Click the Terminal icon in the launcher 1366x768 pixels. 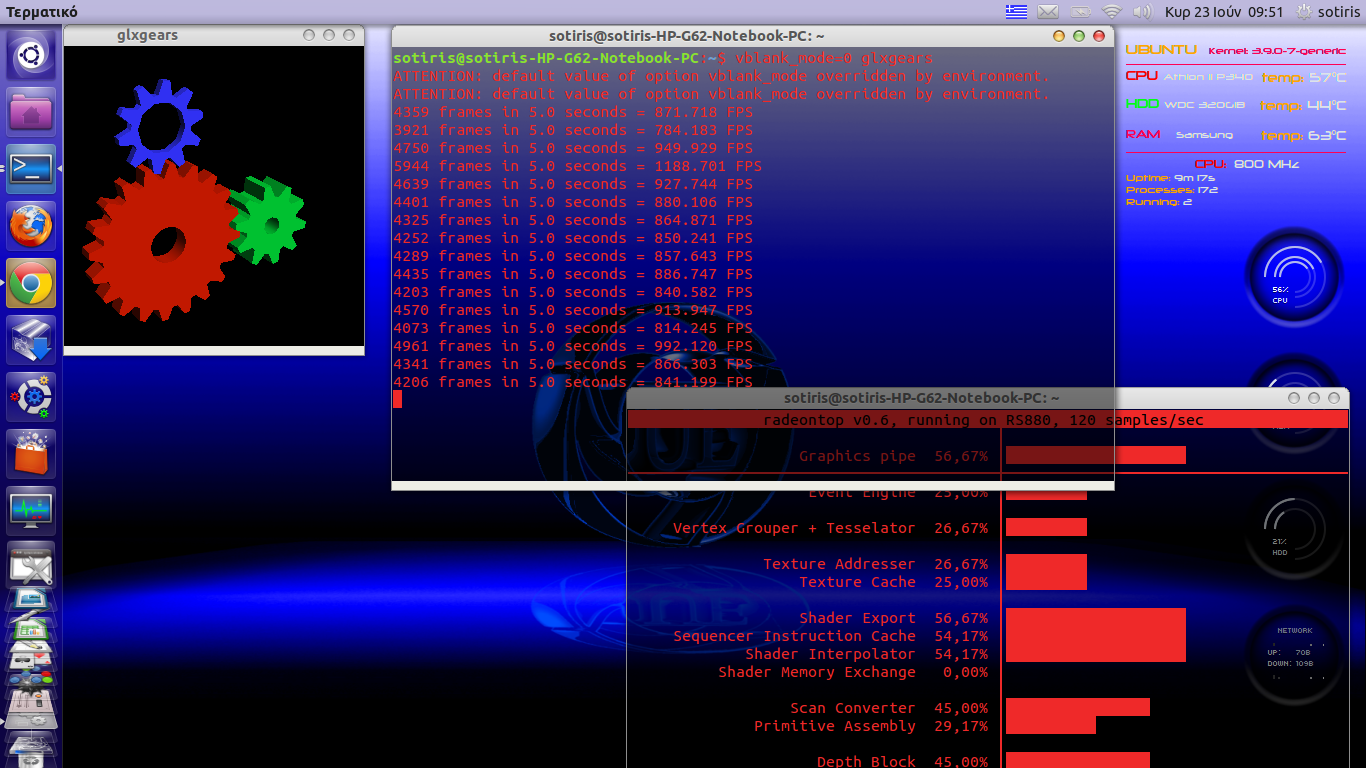(x=31, y=169)
